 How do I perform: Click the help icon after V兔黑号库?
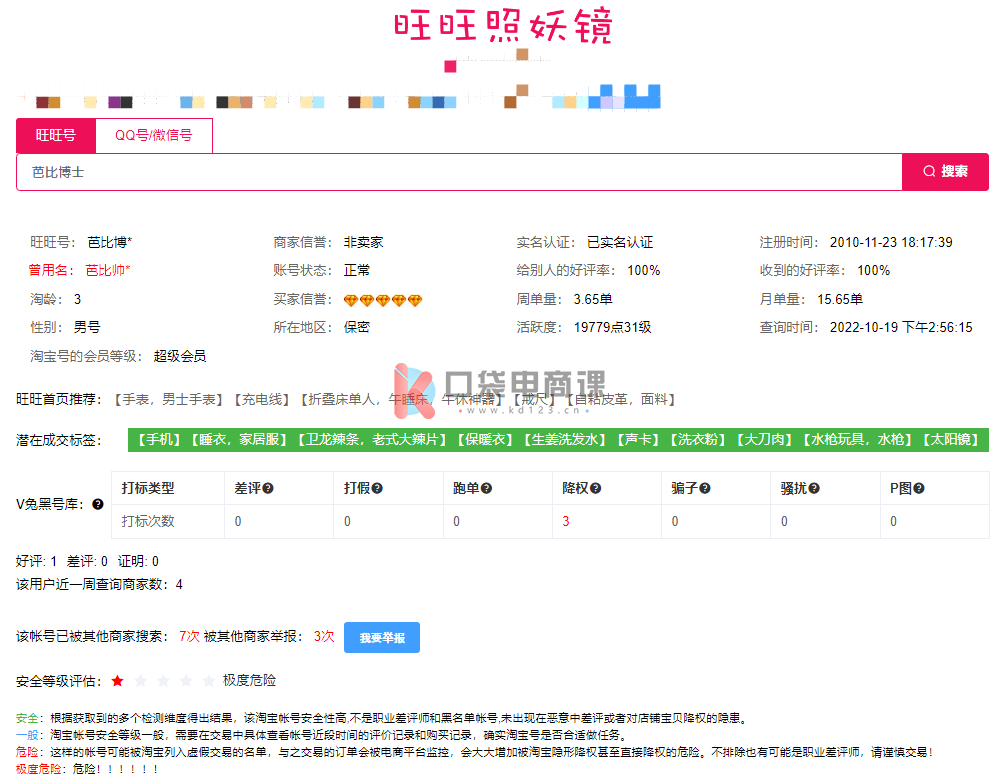click(98, 504)
